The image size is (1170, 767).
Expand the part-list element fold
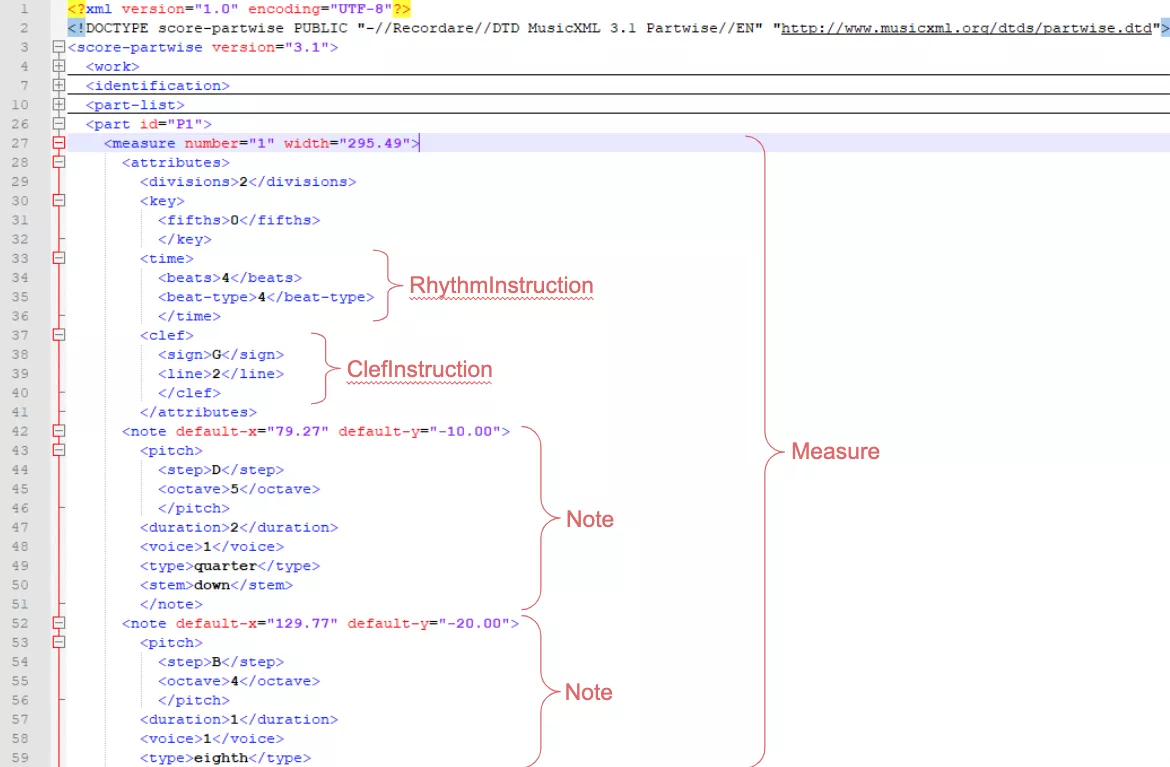pos(58,104)
